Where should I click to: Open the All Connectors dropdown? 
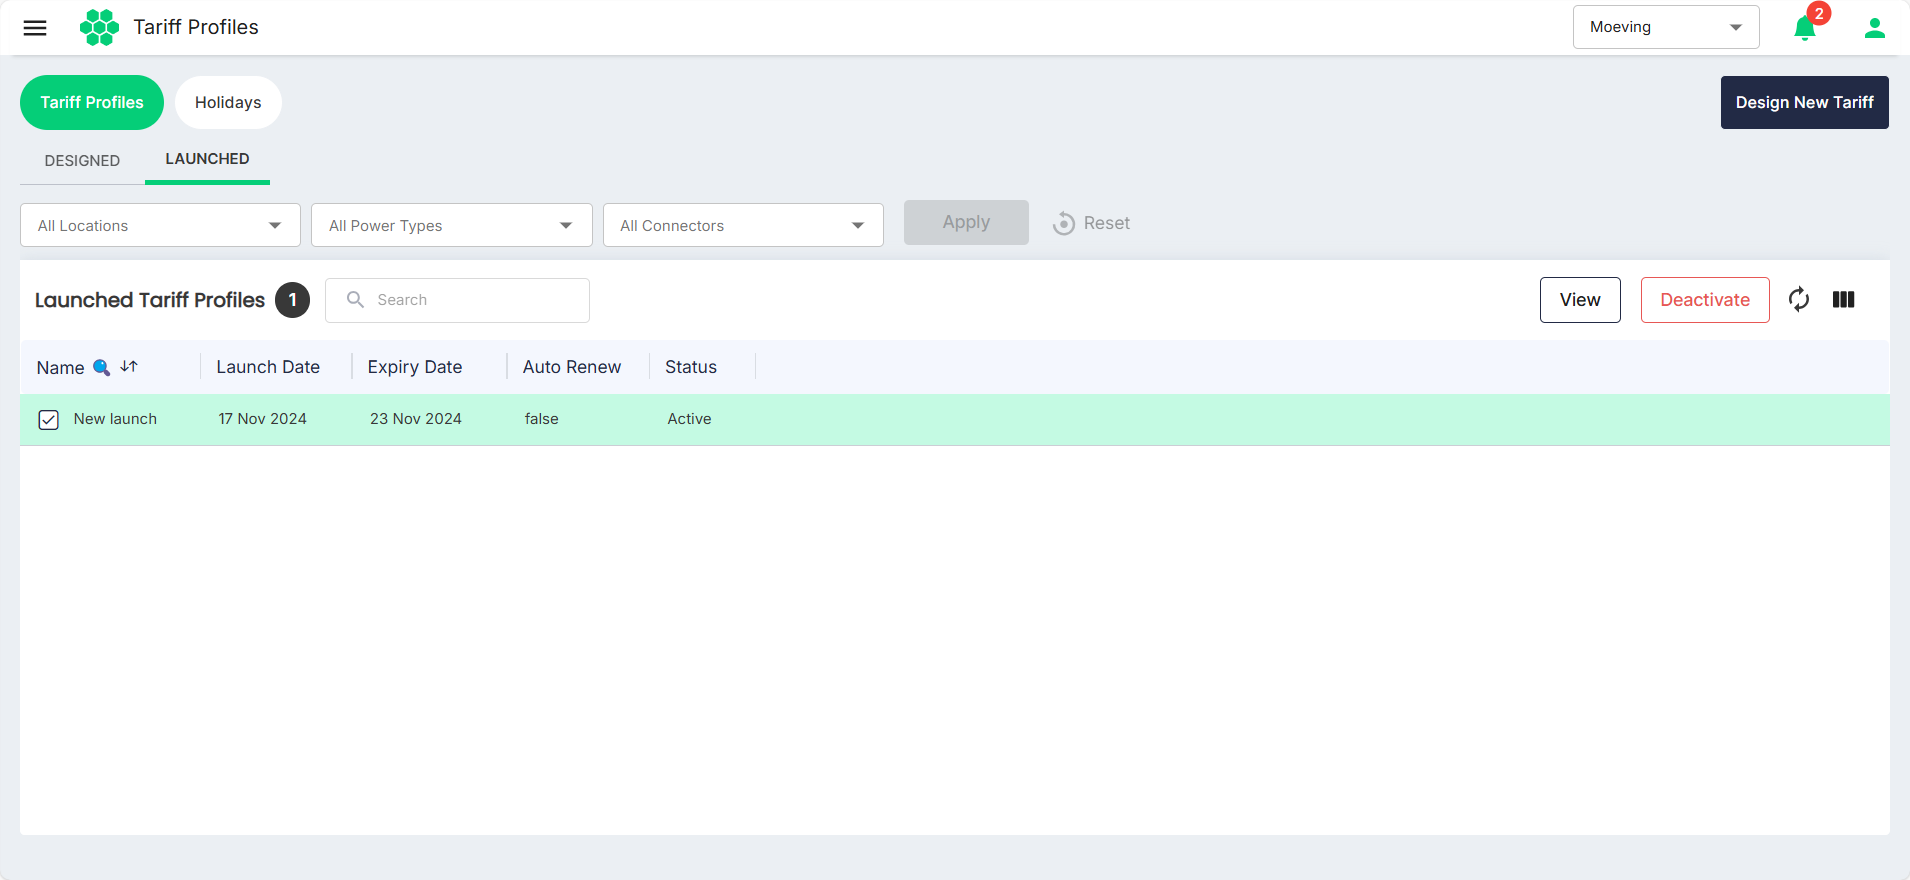(x=743, y=225)
